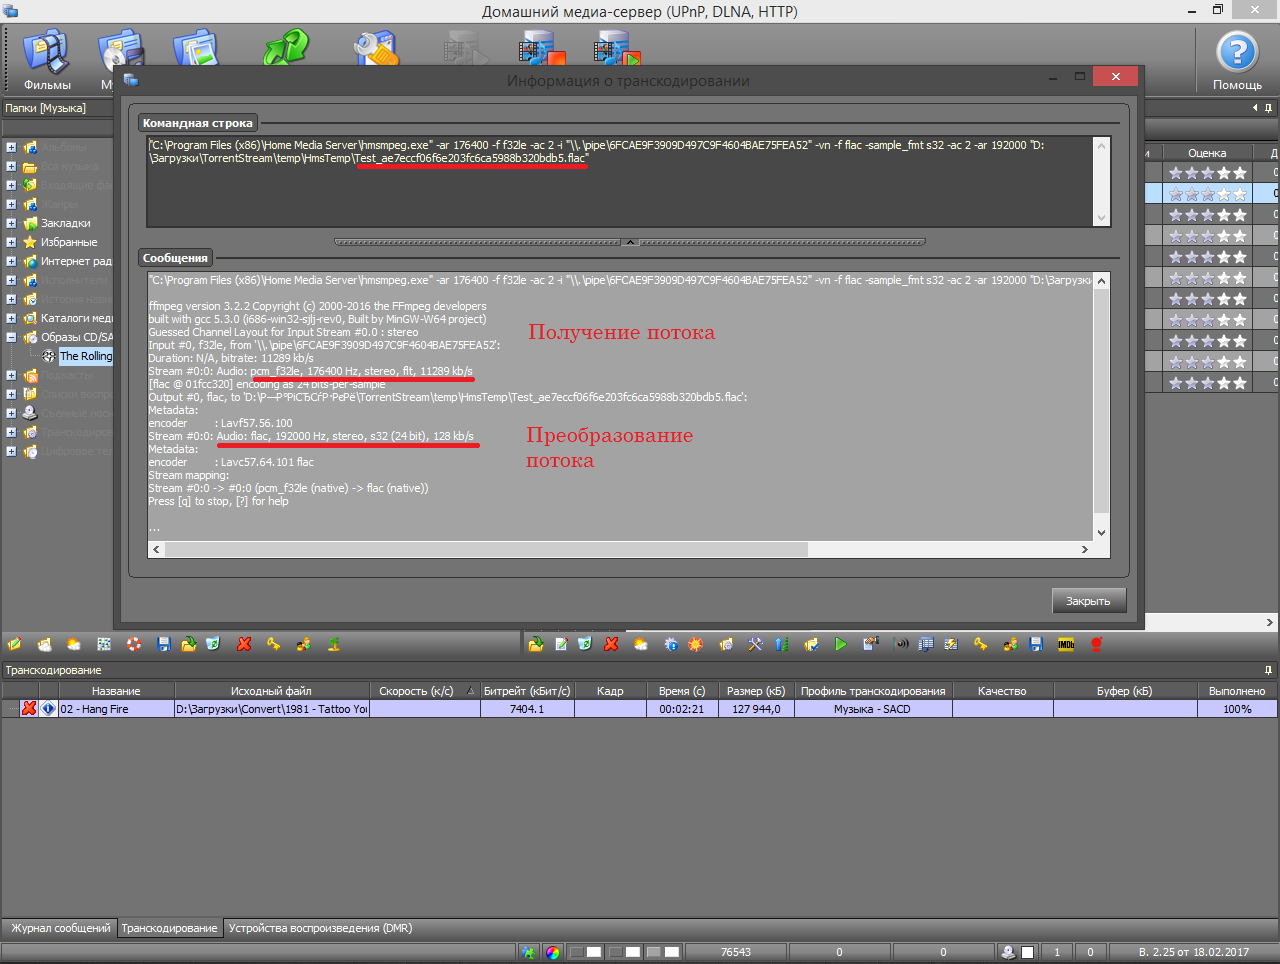Collapse the Образы CD/SA tree node
This screenshot has width=1280, height=964.
coord(11,337)
